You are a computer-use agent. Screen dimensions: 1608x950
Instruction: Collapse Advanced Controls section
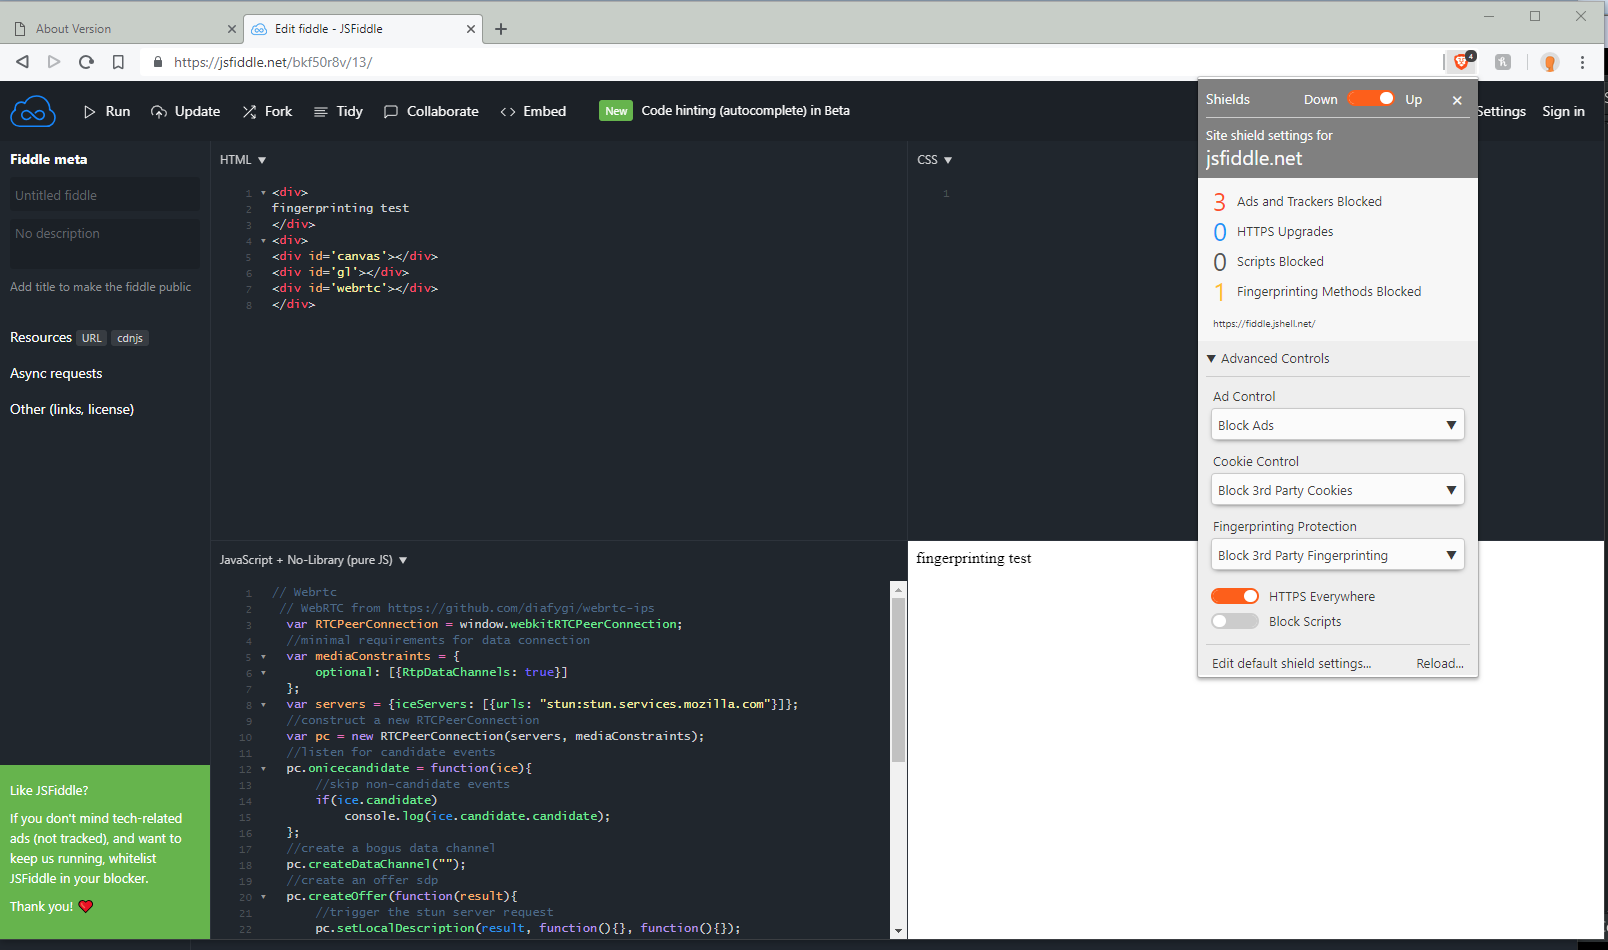point(1268,358)
